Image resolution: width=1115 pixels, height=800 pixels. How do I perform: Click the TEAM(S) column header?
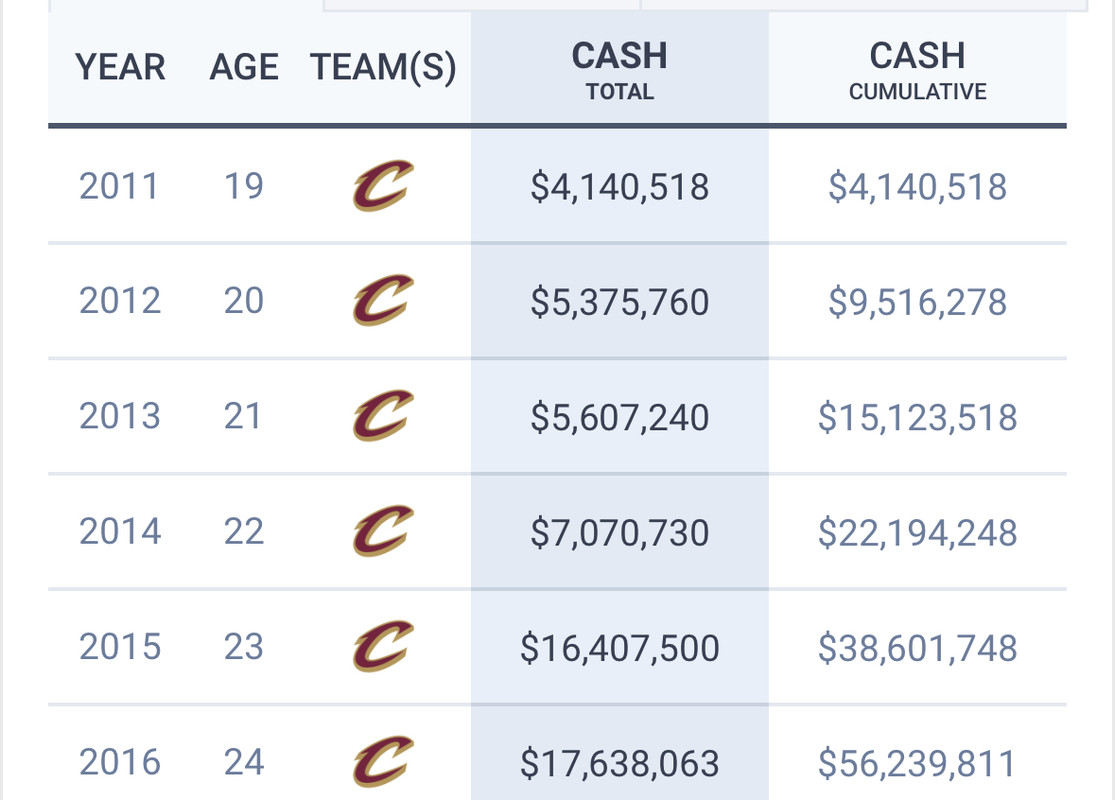pos(383,68)
